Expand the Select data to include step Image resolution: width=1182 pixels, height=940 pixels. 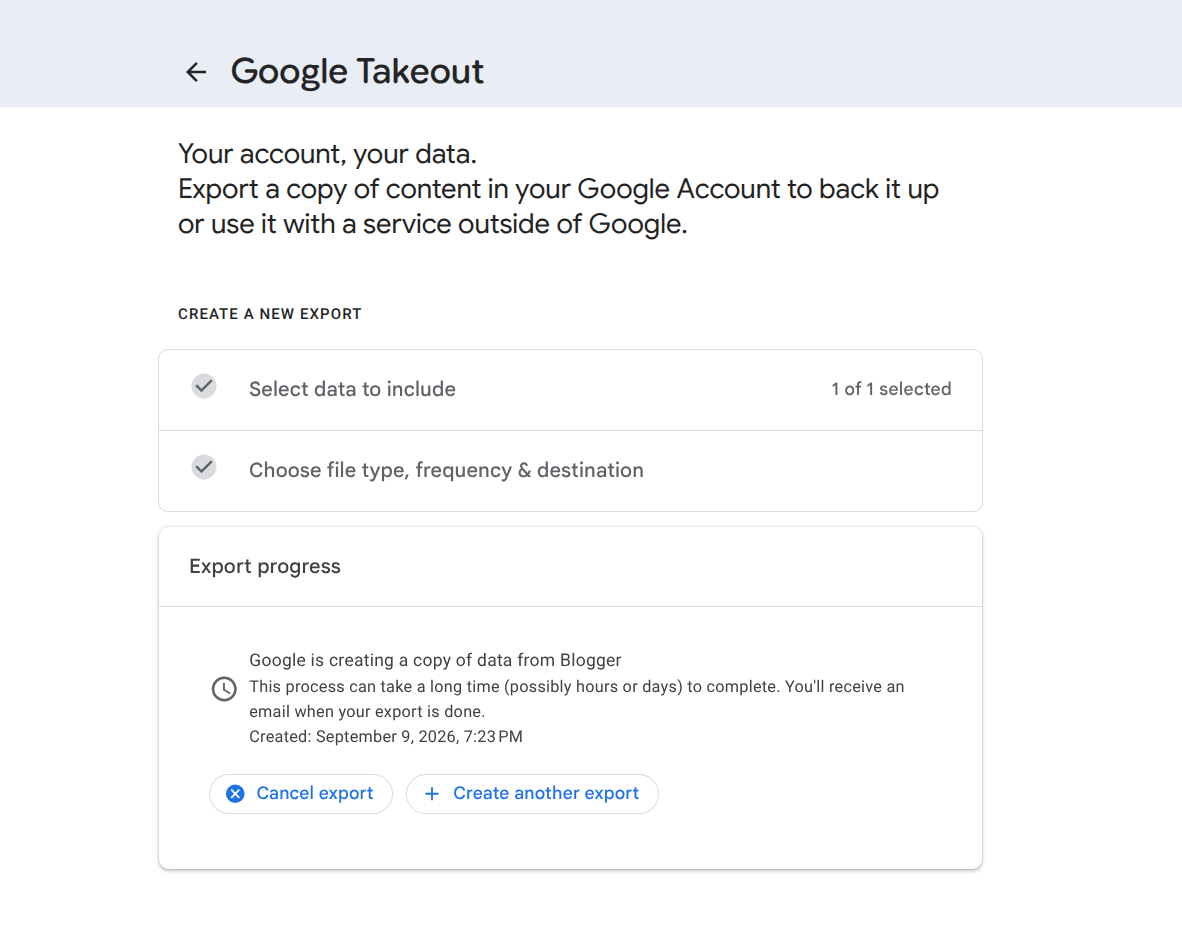[x=570, y=390]
